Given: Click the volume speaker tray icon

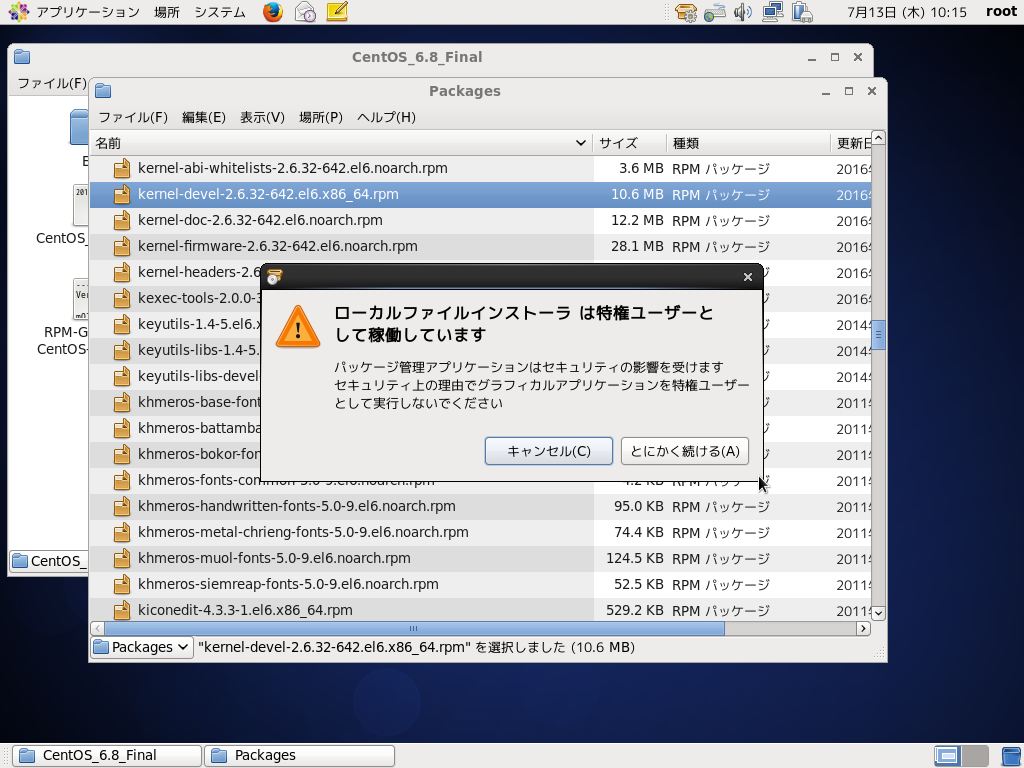Looking at the screenshot, I should 743,12.
